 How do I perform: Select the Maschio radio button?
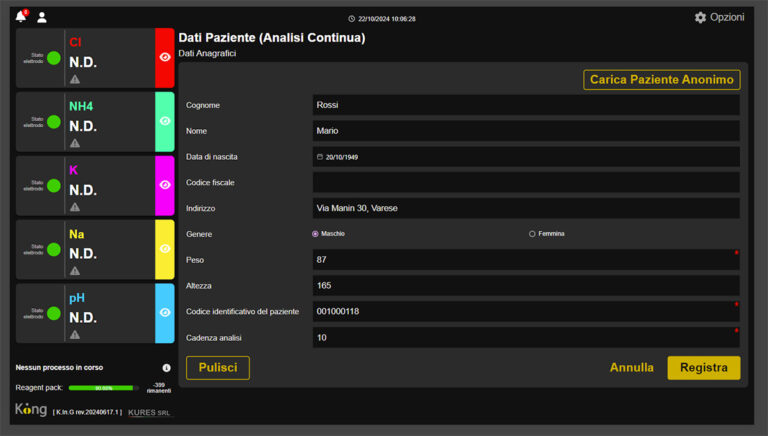[x=315, y=234]
